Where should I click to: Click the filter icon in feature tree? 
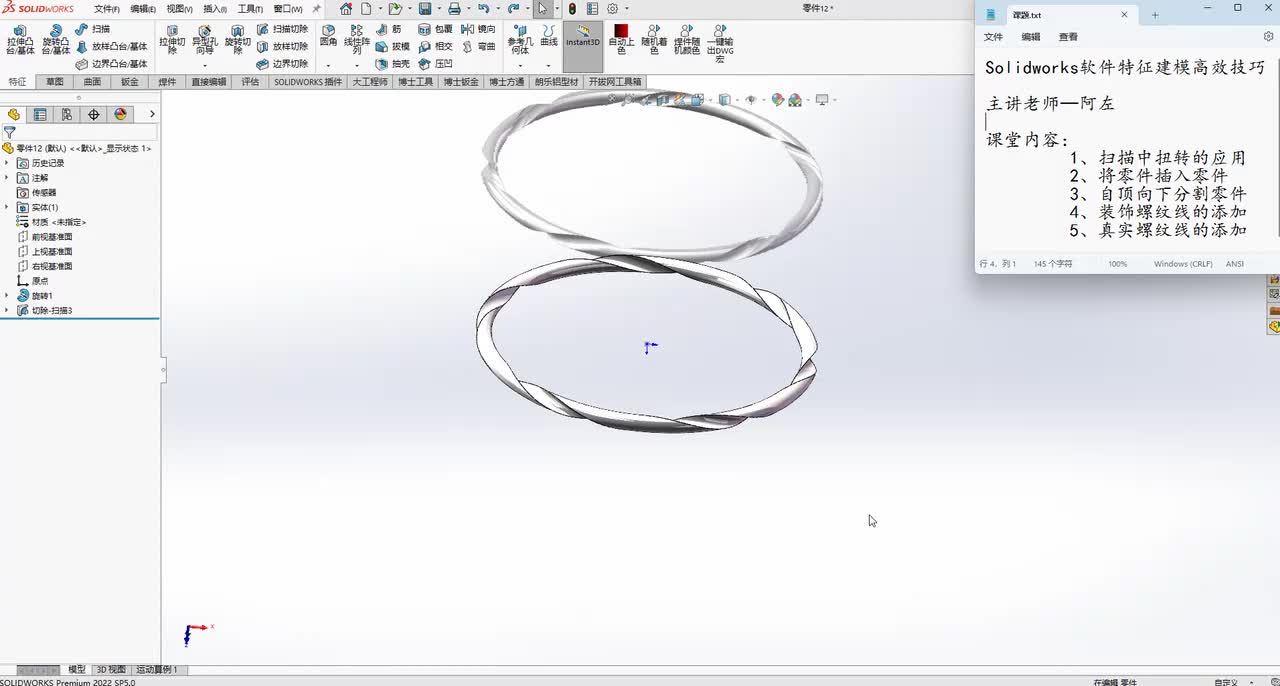coord(10,132)
